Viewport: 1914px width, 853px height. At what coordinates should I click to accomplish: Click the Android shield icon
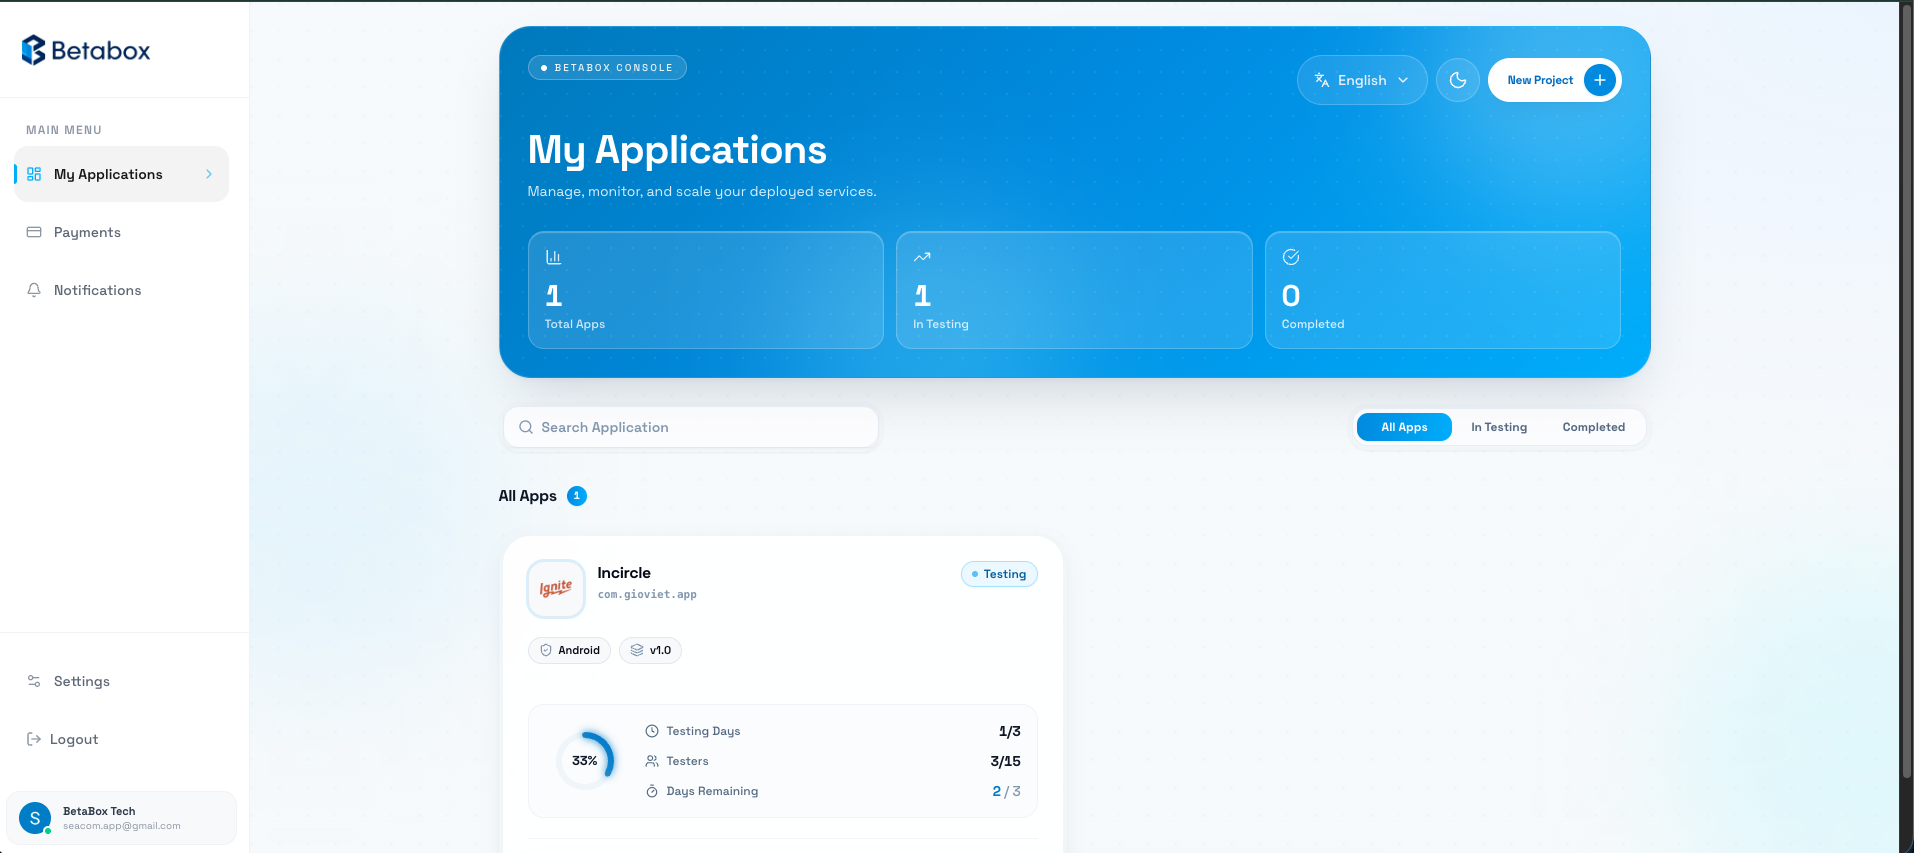[x=546, y=650]
